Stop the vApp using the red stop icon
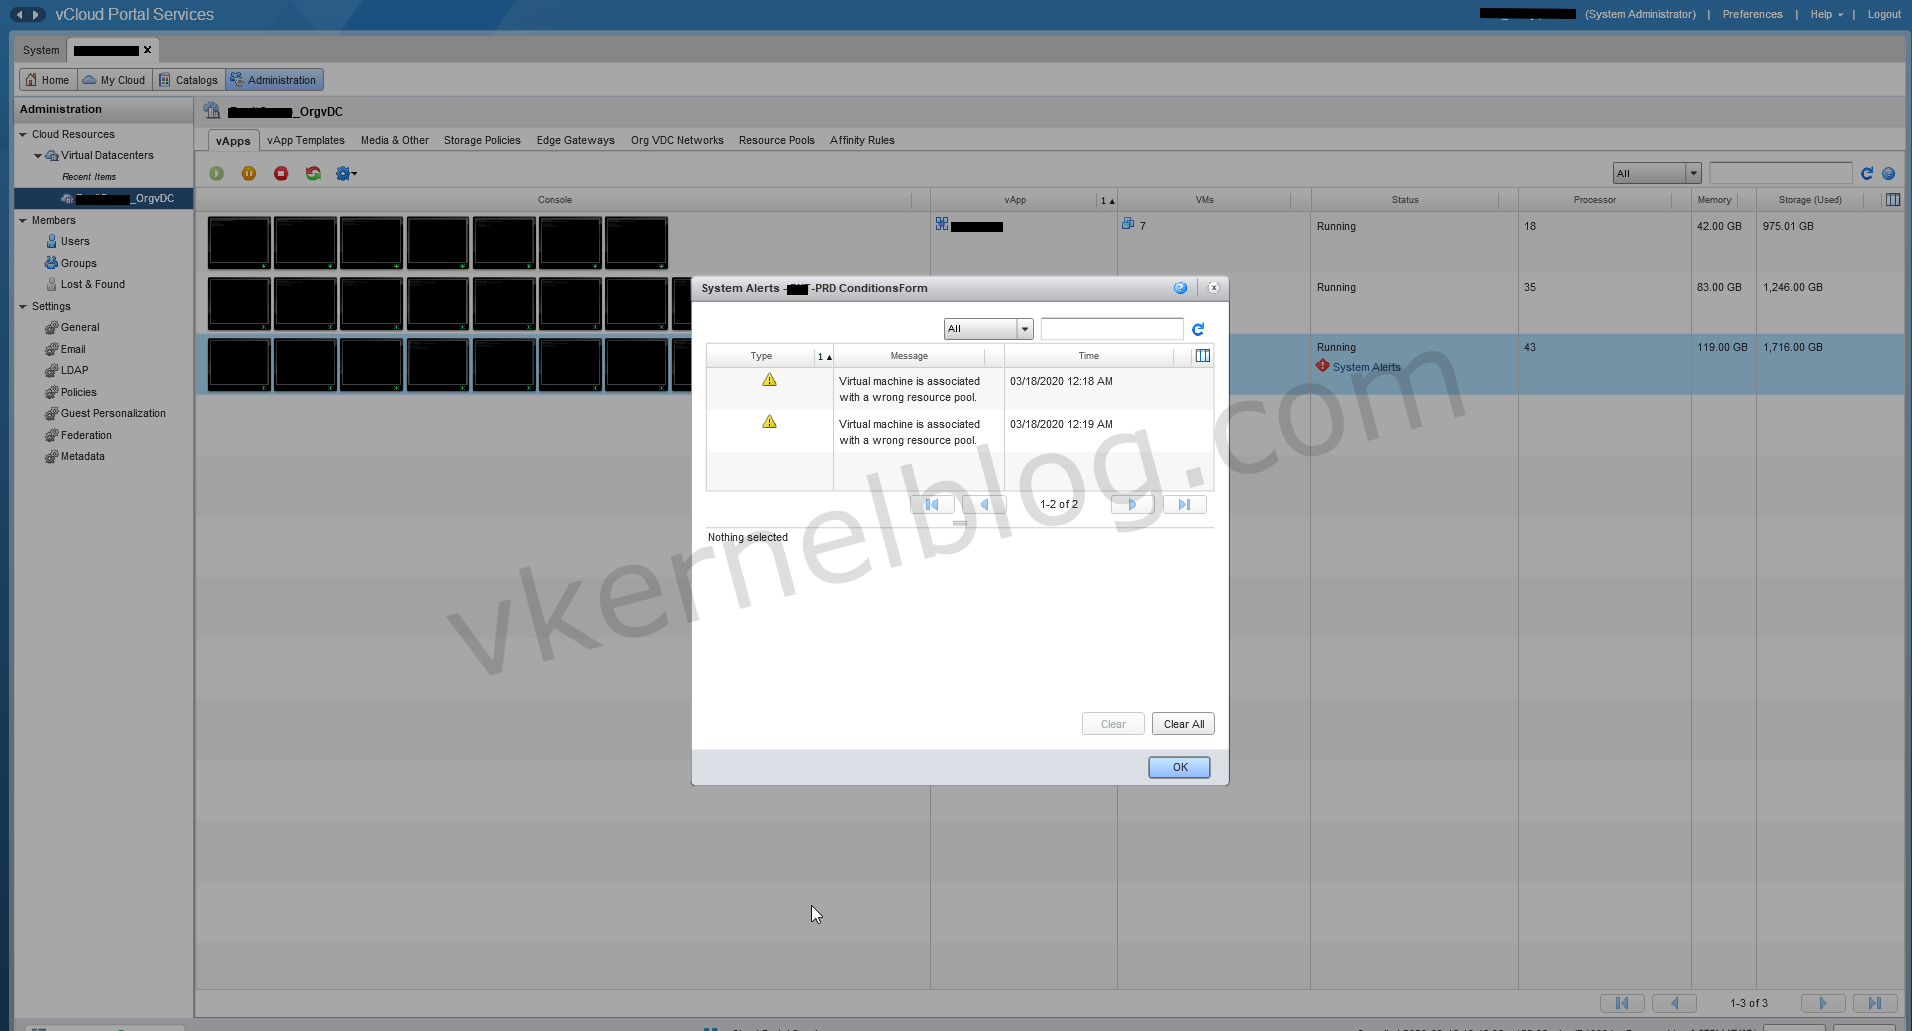The width and height of the screenshot is (1912, 1031). pos(281,173)
